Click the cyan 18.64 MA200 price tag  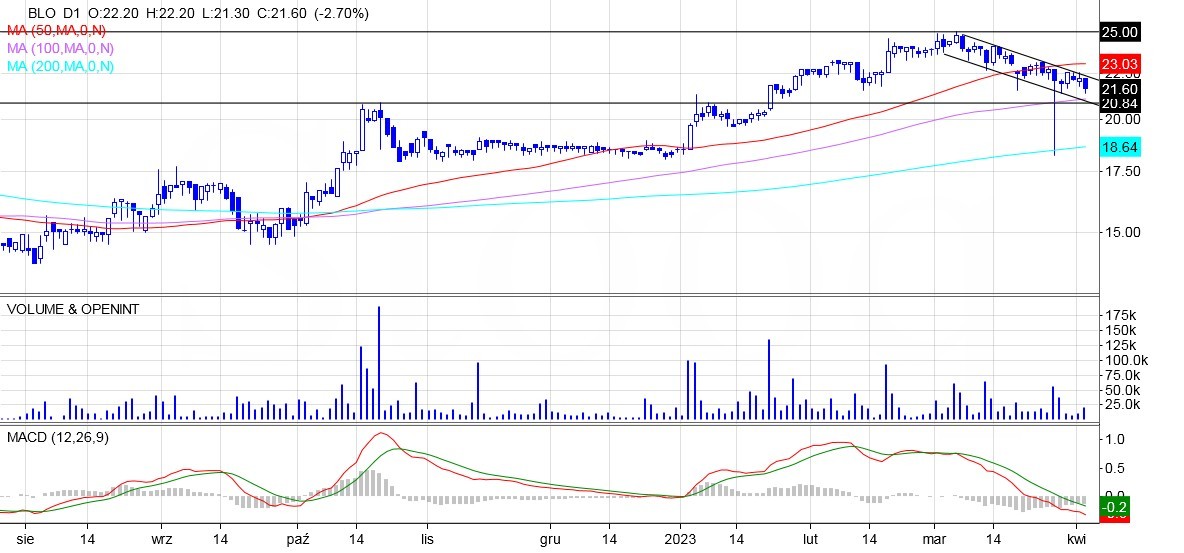tap(1119, 147)
